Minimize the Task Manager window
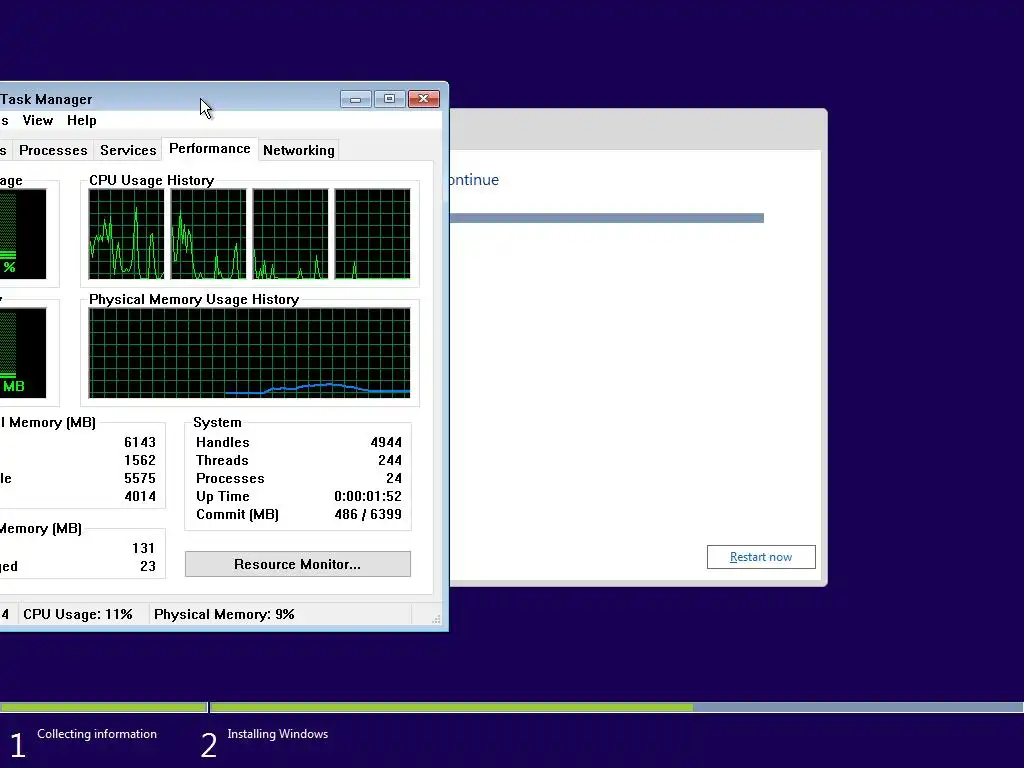The image size is (1024, 768). 356,99
